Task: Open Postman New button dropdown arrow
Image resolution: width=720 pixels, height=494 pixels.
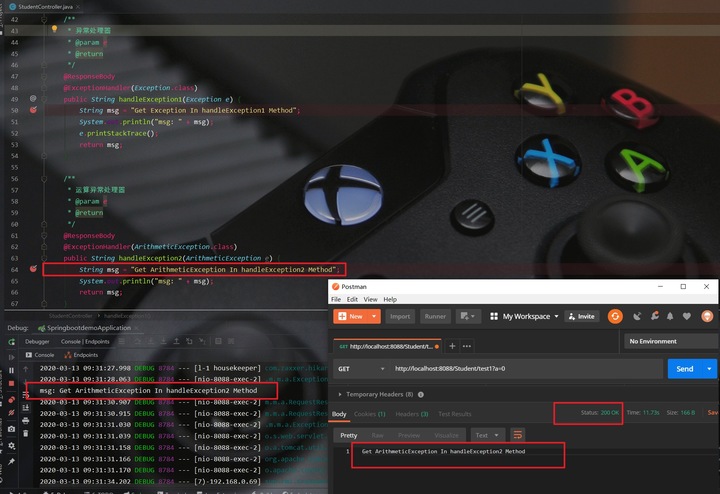Action: coord(374,316)
